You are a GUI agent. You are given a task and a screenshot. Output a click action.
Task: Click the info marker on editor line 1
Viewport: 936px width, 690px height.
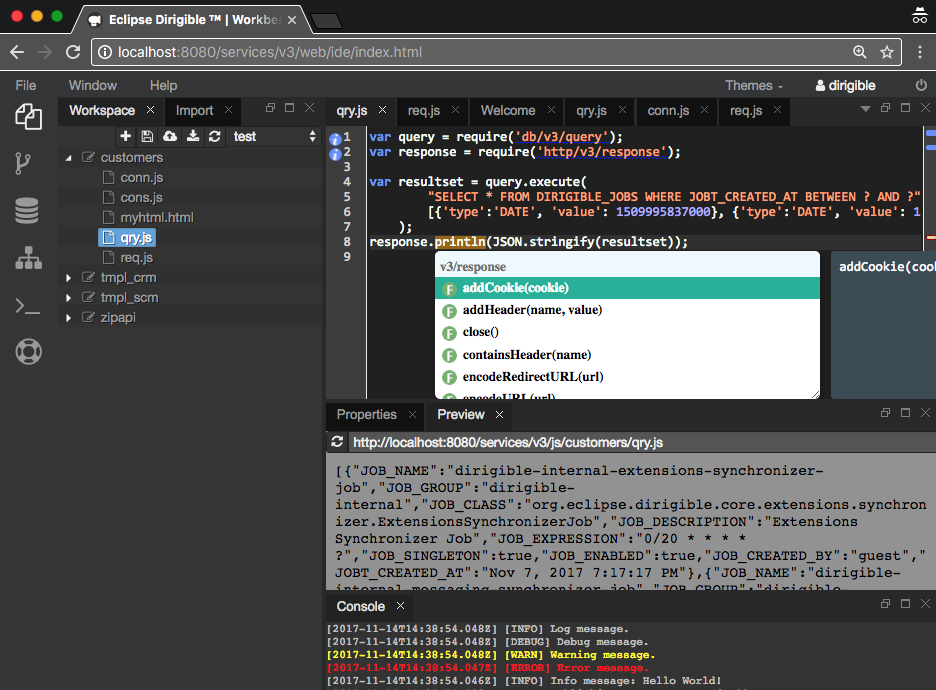pyautogui.click(x=335, y=140)
